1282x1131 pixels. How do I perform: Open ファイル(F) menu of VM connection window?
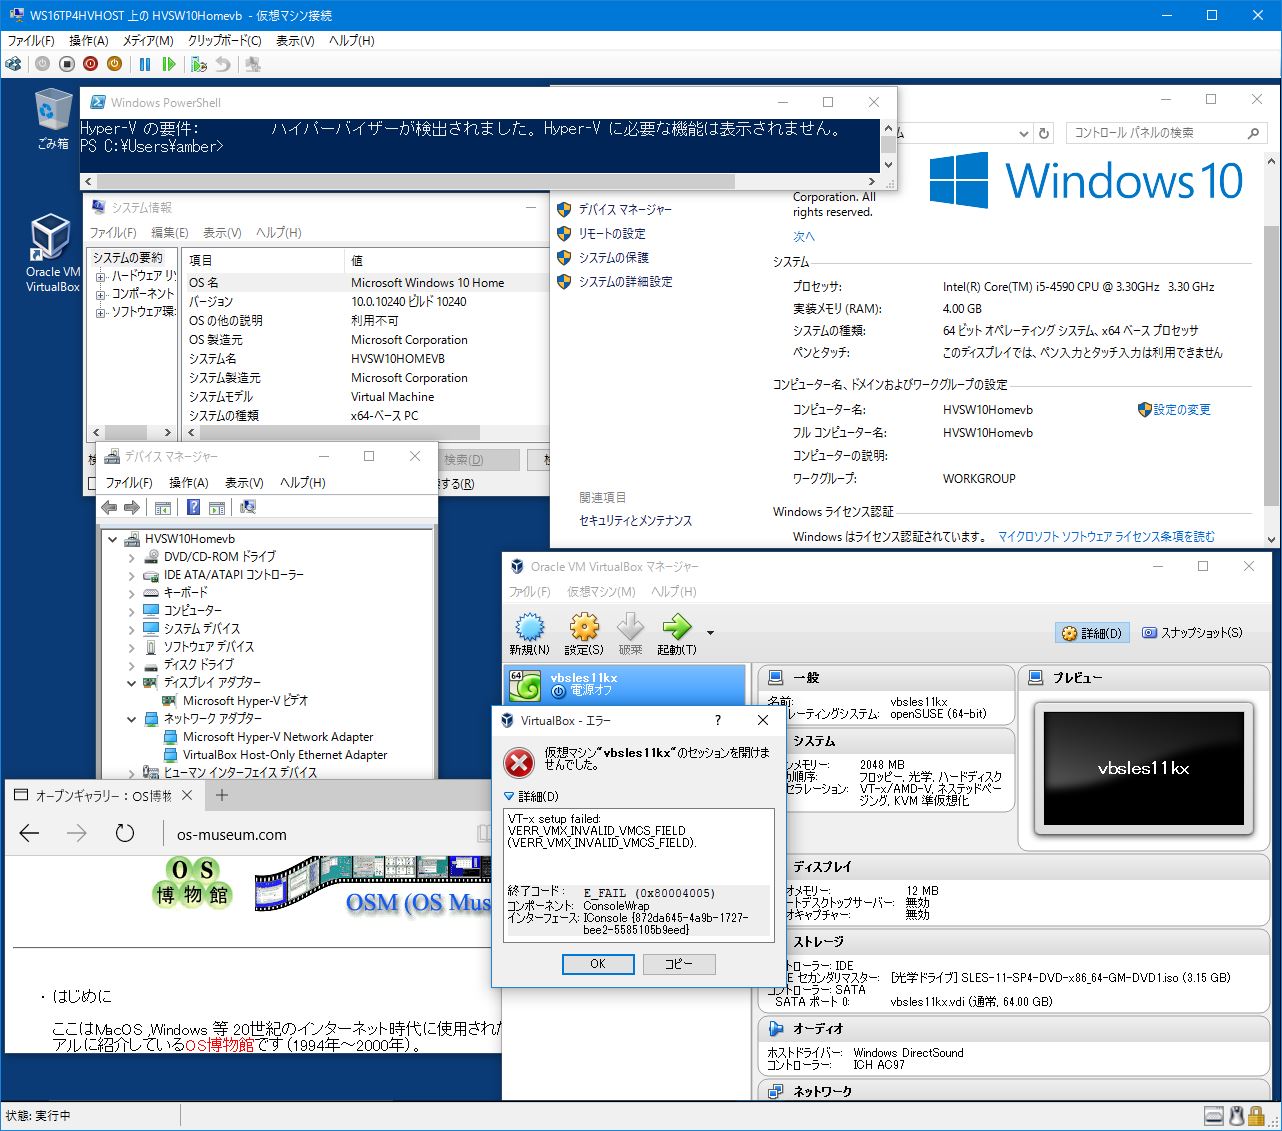[31, 41]
